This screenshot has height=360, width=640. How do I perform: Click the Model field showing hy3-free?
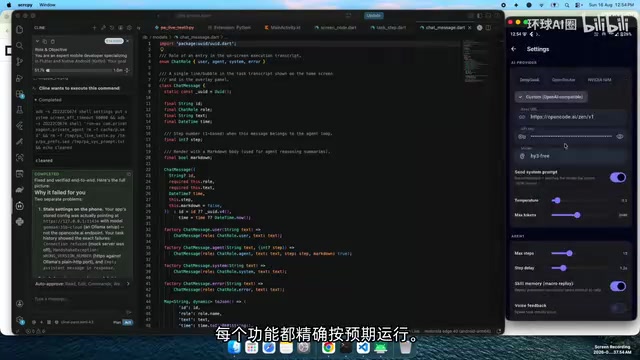click(571, 155)
